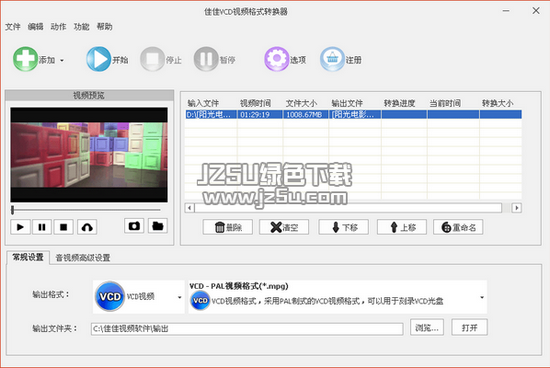Image resolution: width=550 pixels, height=368 pixels.
Task: Click the 输出文件 column header
Action: [x=347, y=103]
